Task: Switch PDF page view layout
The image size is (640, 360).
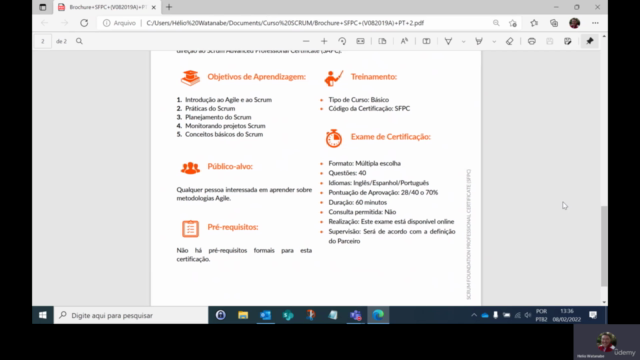Action: click(382, 41)
